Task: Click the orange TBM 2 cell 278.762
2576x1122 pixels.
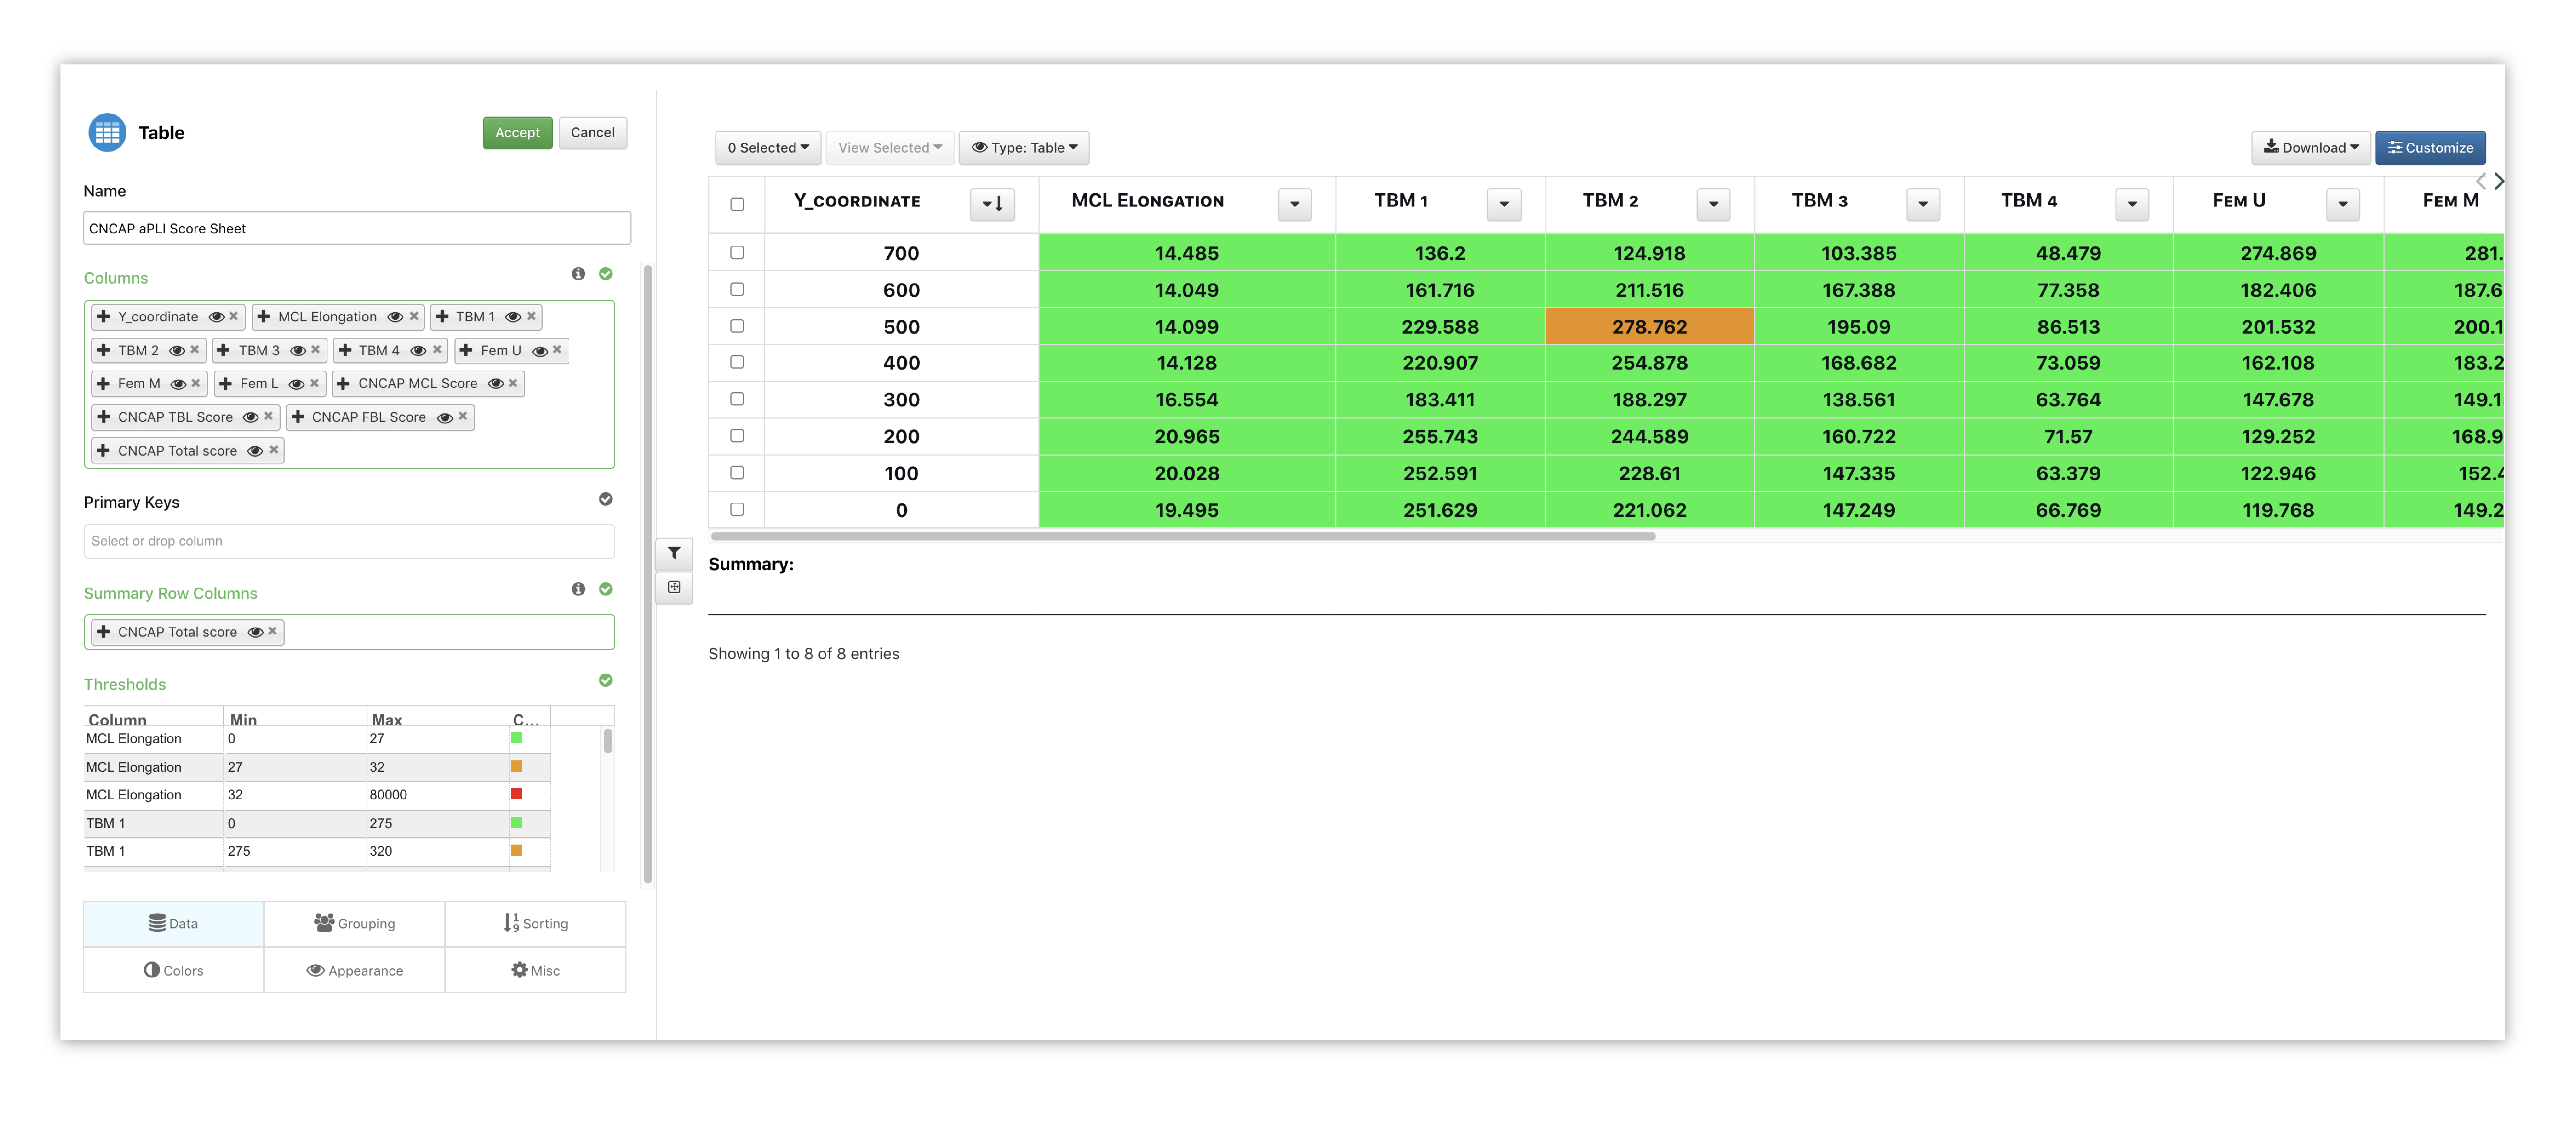Action: [x=1650, y=327]
